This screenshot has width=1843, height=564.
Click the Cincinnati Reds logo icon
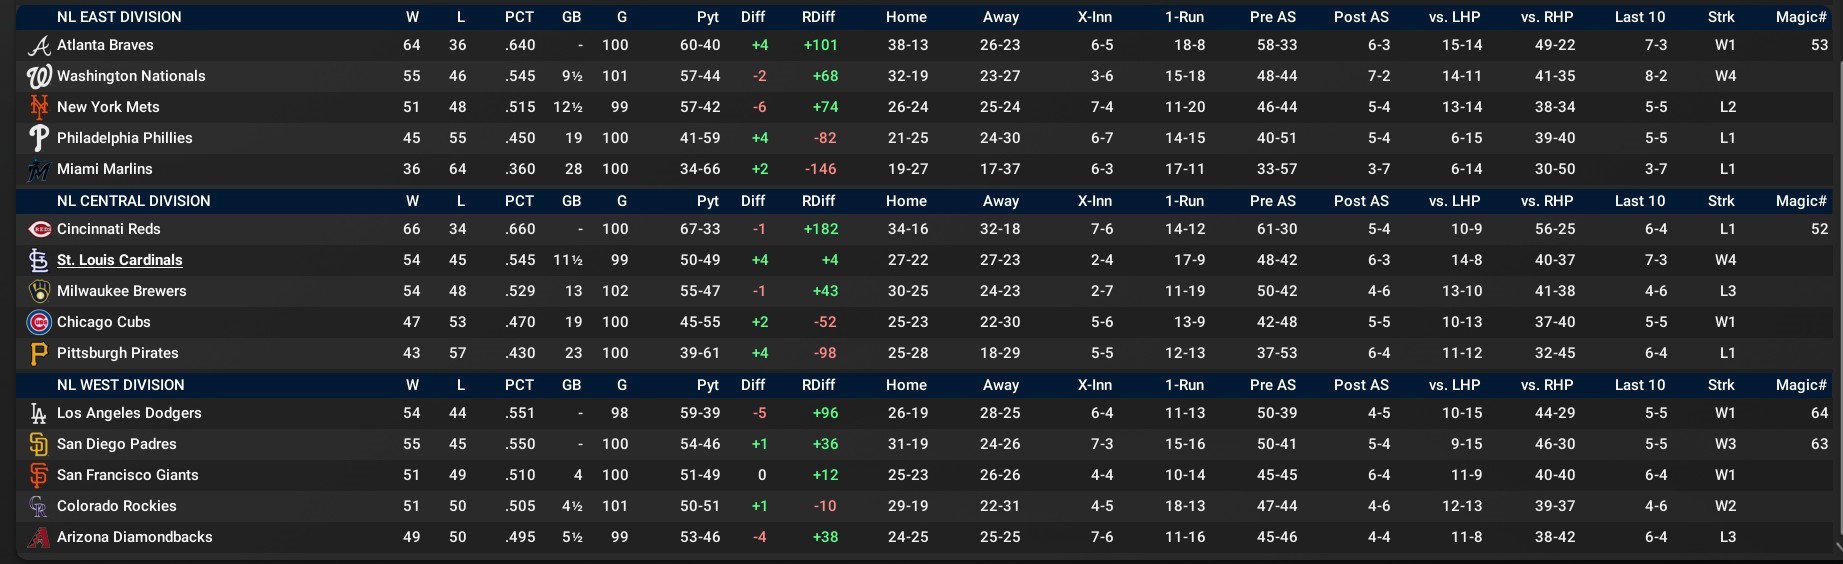coord(39,230)
